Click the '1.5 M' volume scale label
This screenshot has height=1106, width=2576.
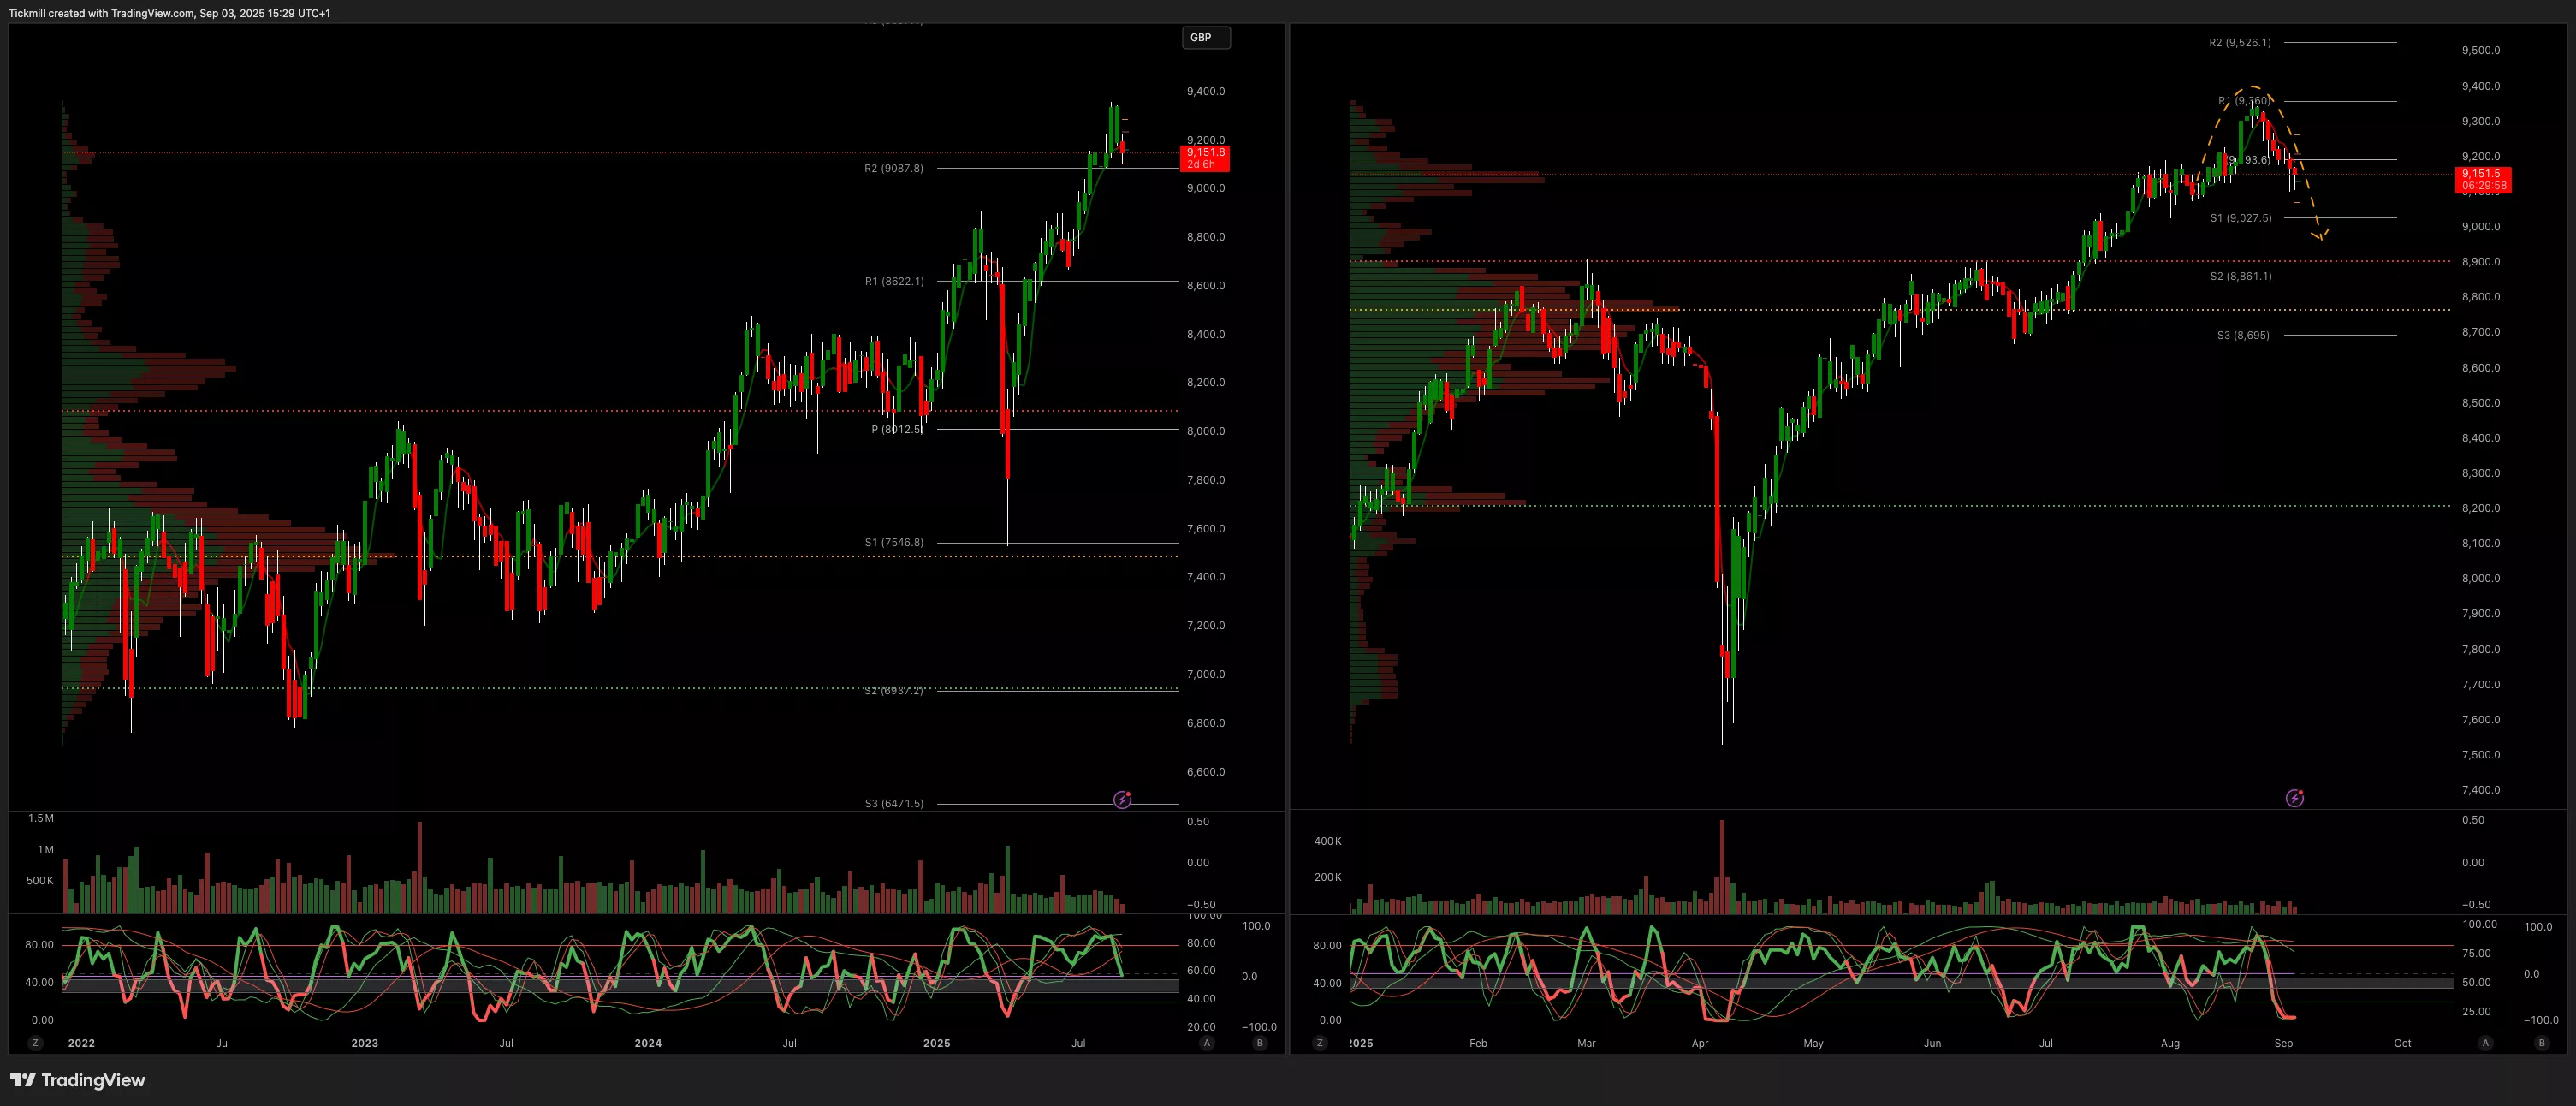pos(41,818)
